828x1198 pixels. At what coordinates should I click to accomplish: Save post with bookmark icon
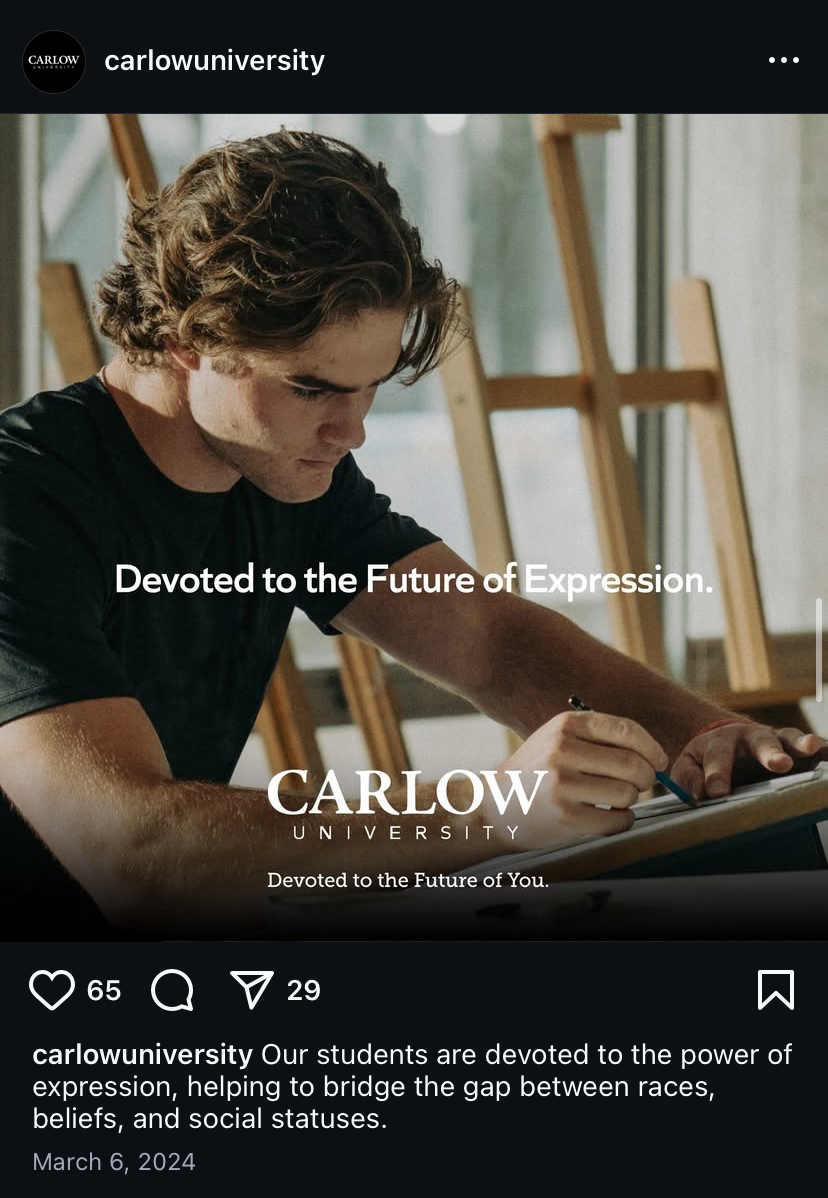[776, 990]
